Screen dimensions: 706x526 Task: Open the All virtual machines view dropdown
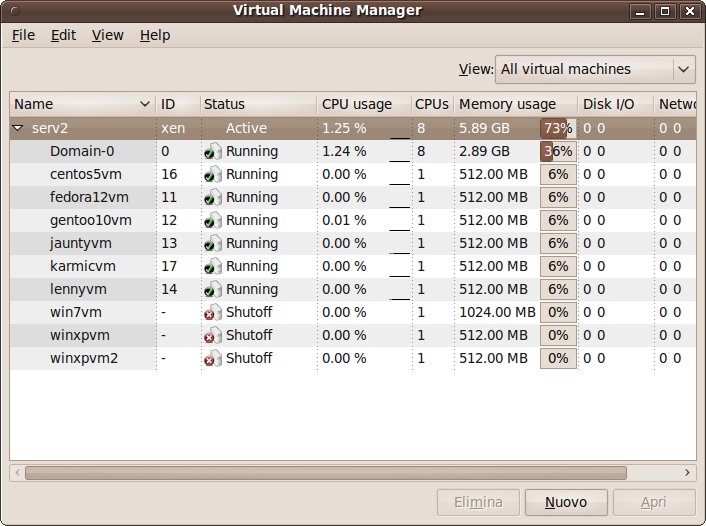(595, 69)
